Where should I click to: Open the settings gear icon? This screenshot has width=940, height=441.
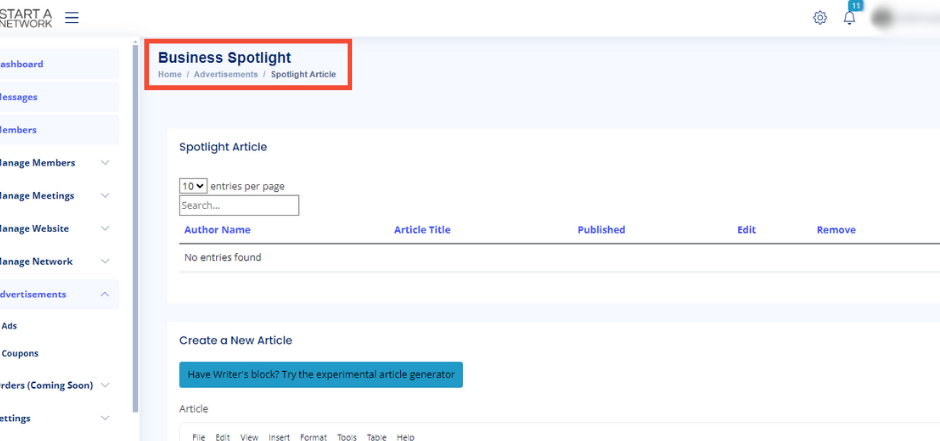(x=820, y=18)
